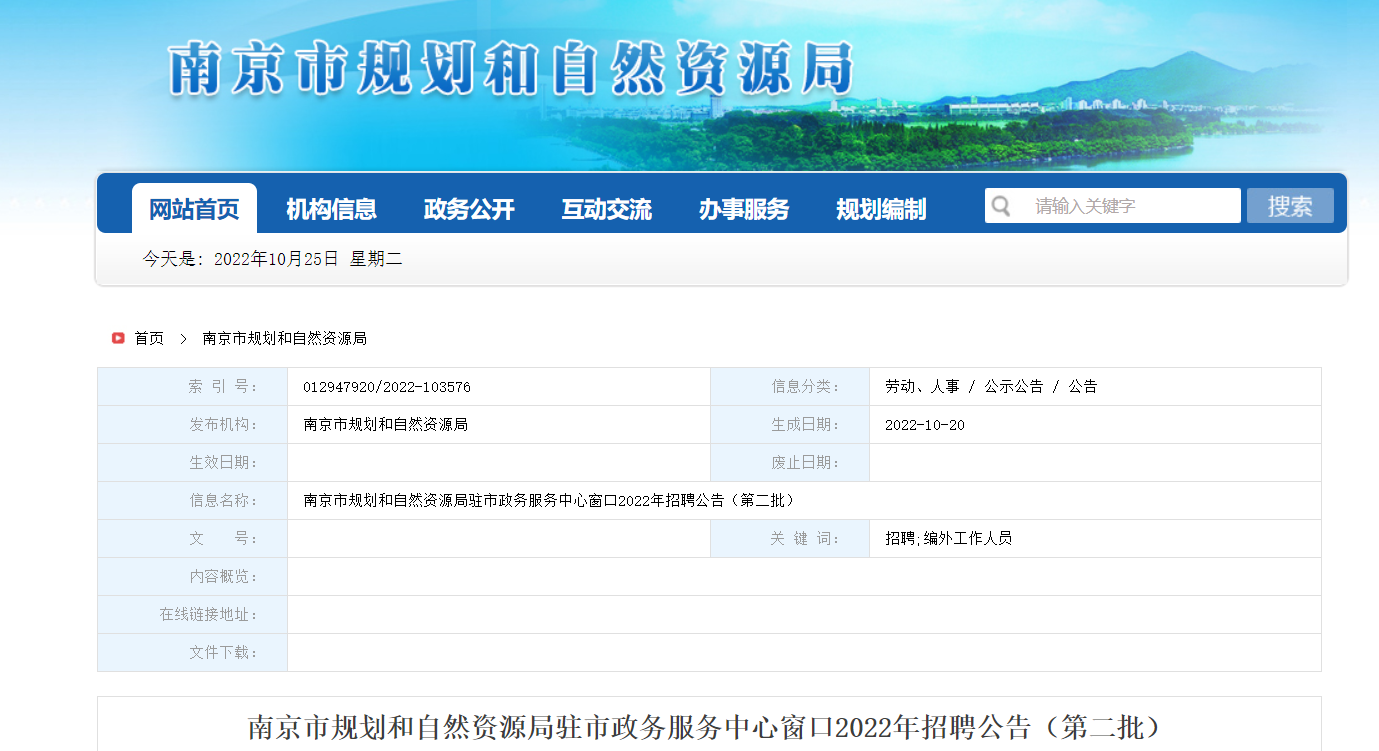Click the article heading 招聘公告（第二批）
Image resolution: width=1379 pixels, height=751 pixels.
point(708,727)
